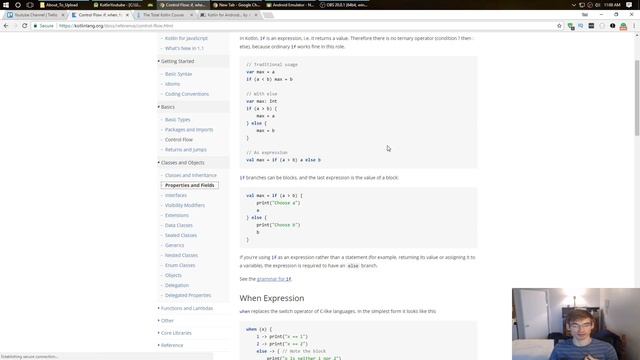Open Packages and Imports page
Image resolution: width=640 pixels, height=360 pixels.
point(189,129)
